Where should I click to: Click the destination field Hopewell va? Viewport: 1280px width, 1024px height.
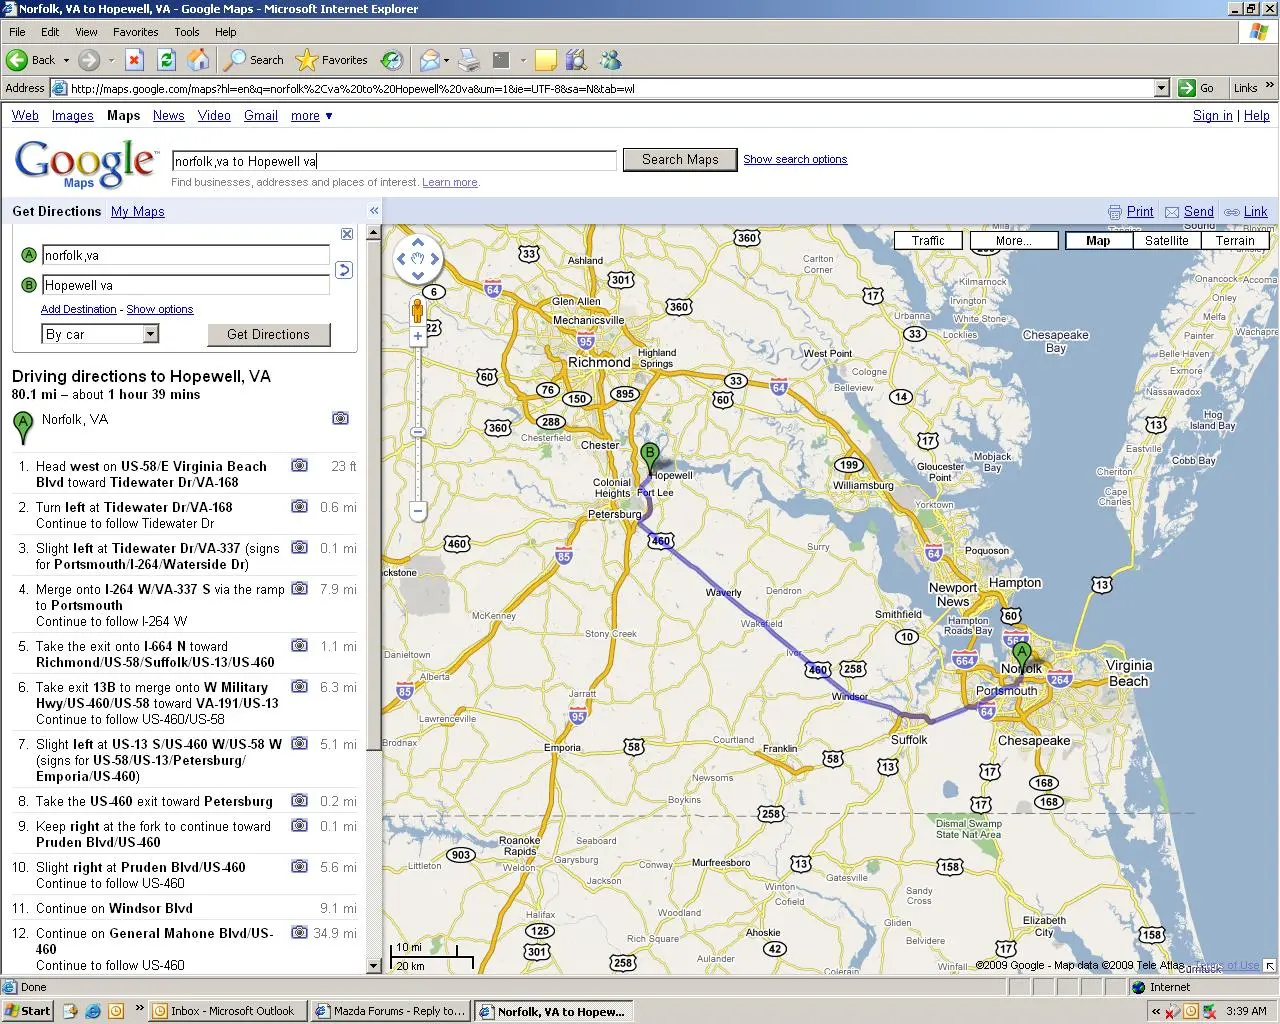coord(185,285)
